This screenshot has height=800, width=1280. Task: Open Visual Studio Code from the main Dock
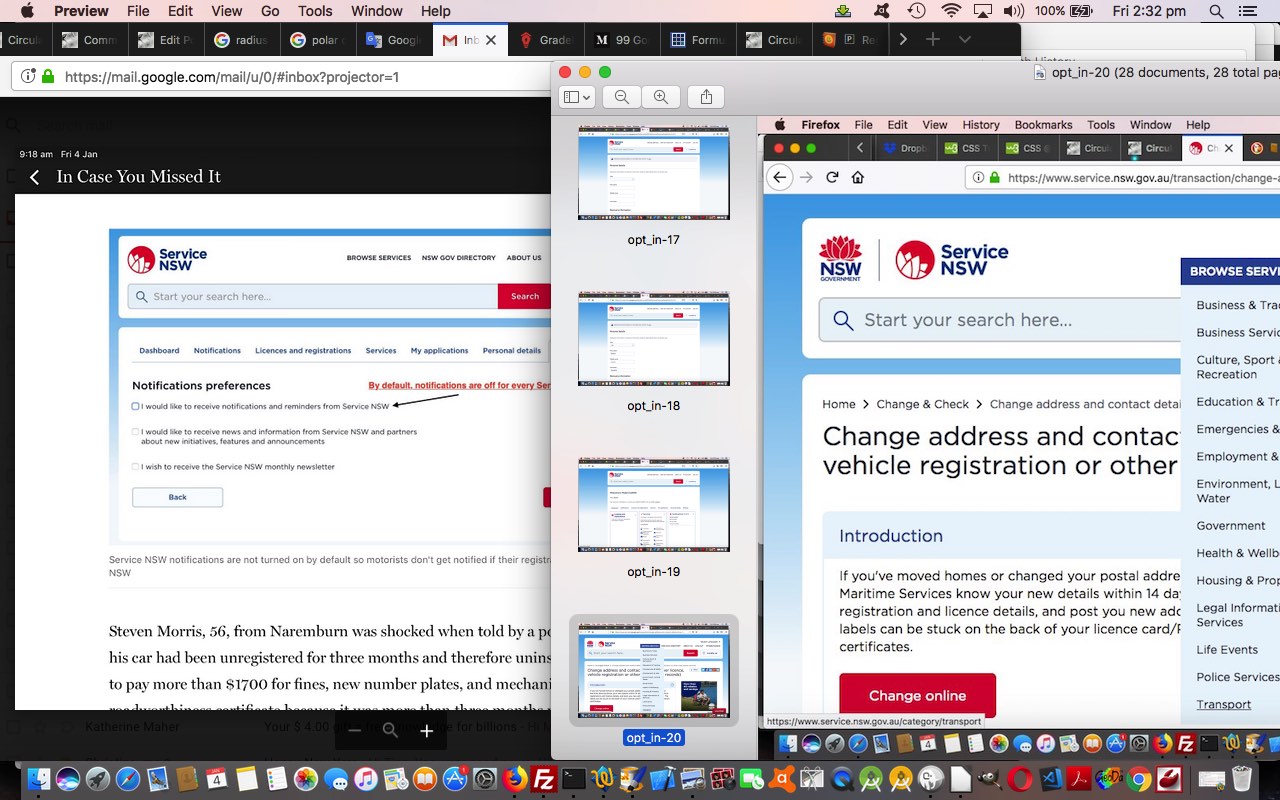[1051, 779]
